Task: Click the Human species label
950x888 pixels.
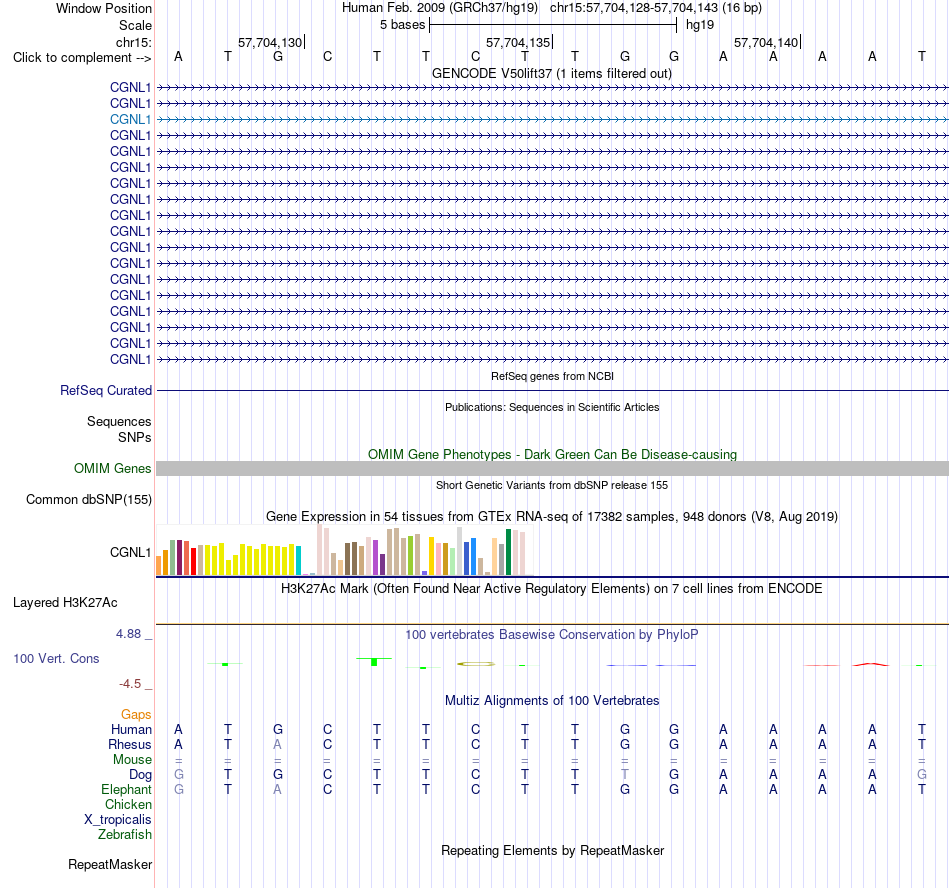Action: click(x=131, y=729)
